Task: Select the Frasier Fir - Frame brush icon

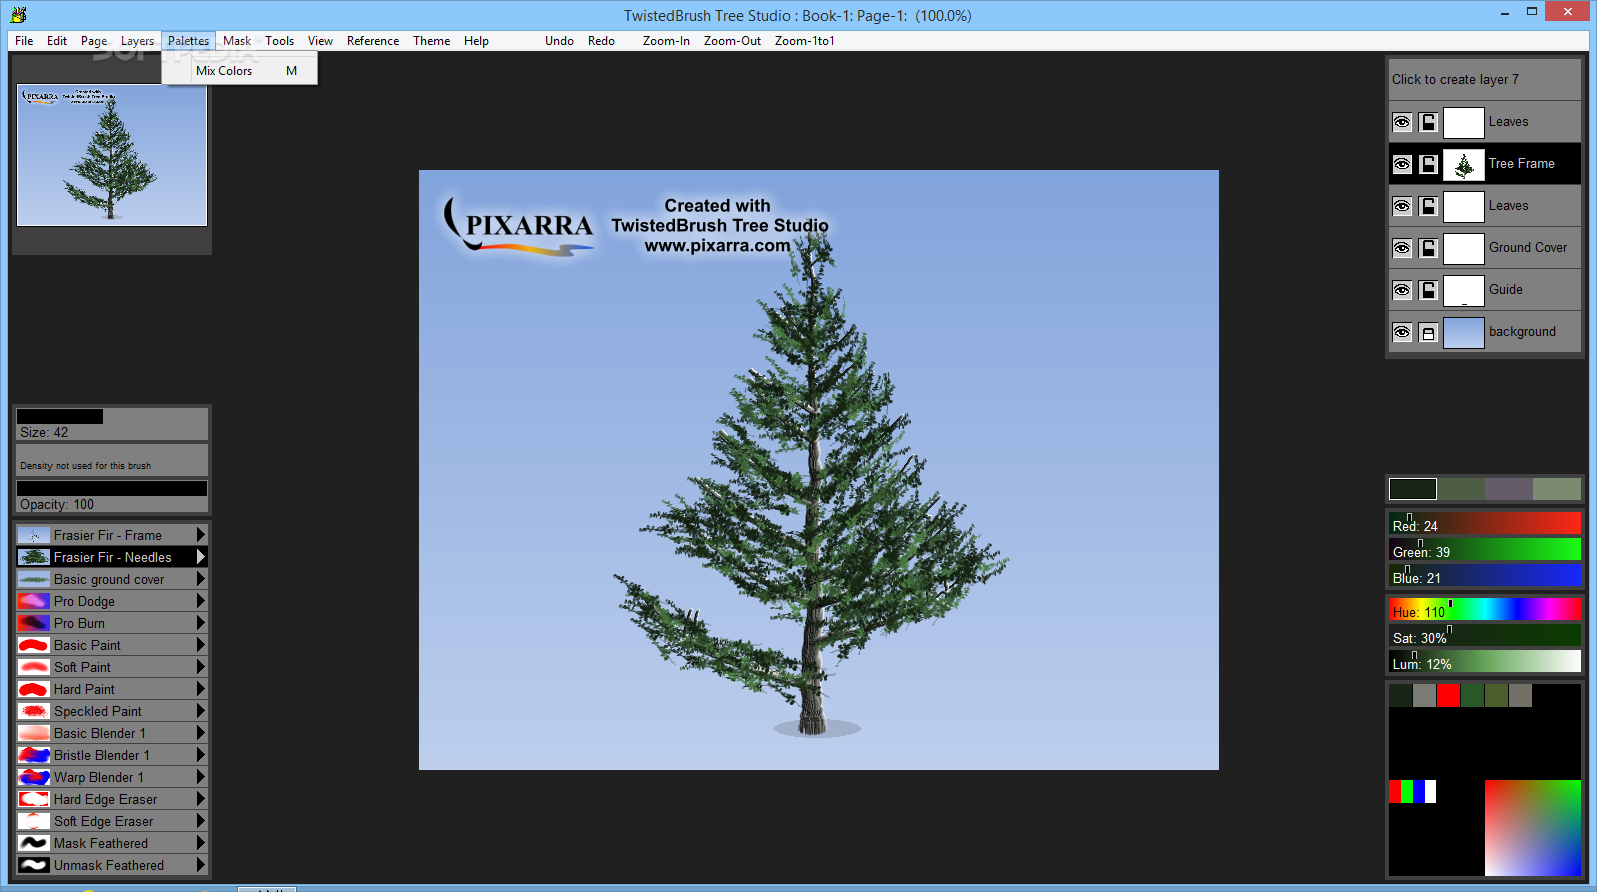Action: tap(33, 535)
